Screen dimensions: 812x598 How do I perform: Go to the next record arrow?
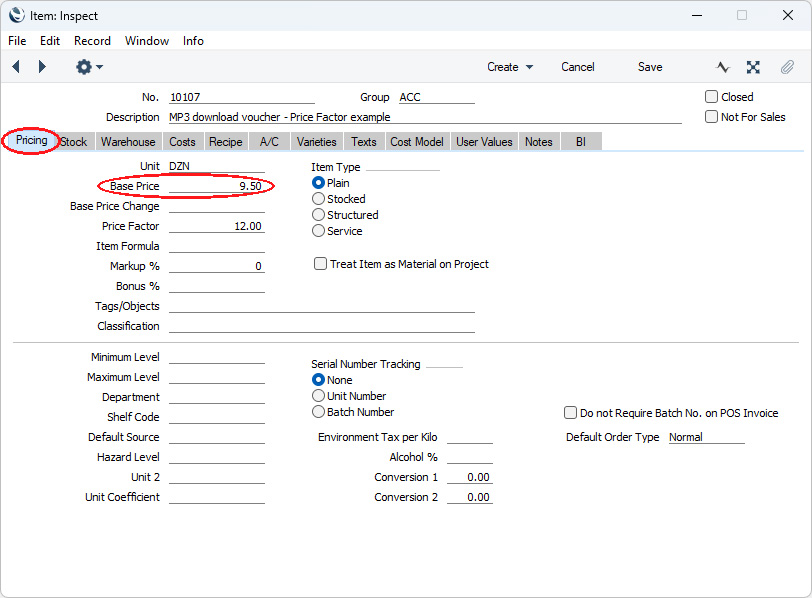click(x=42, y=67)
